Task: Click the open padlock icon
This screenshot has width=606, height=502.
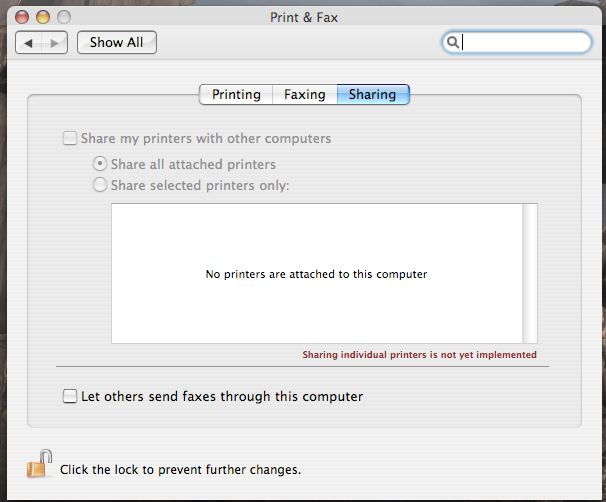Action: (39, 464)
